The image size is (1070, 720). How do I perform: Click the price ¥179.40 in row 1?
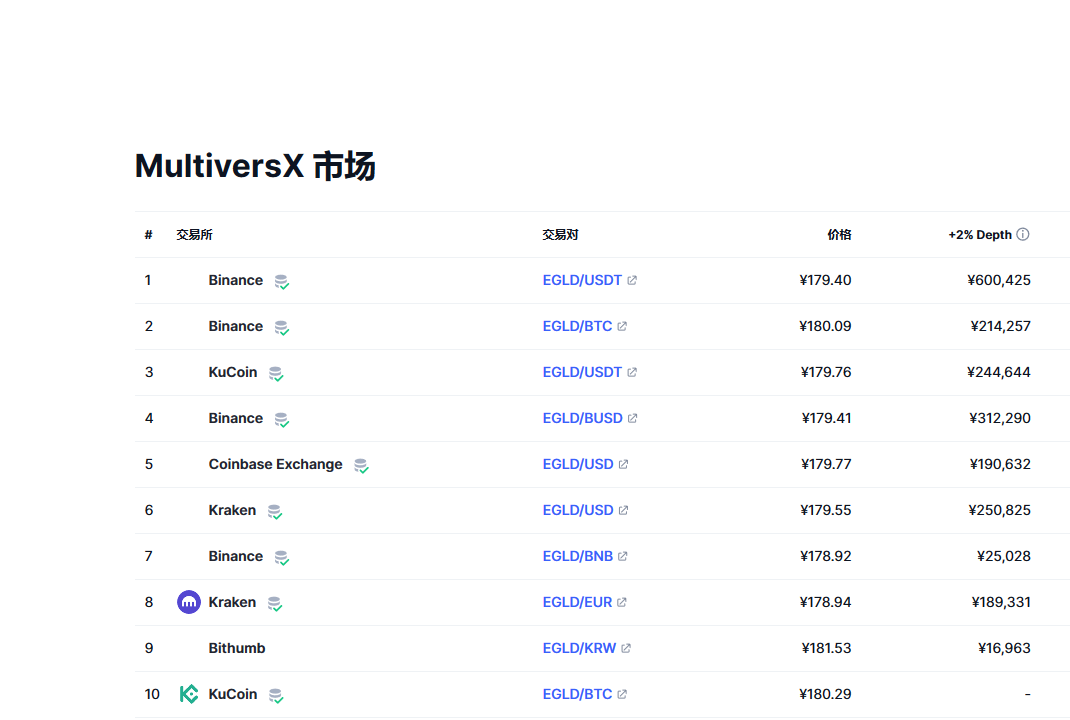(825, 280)
